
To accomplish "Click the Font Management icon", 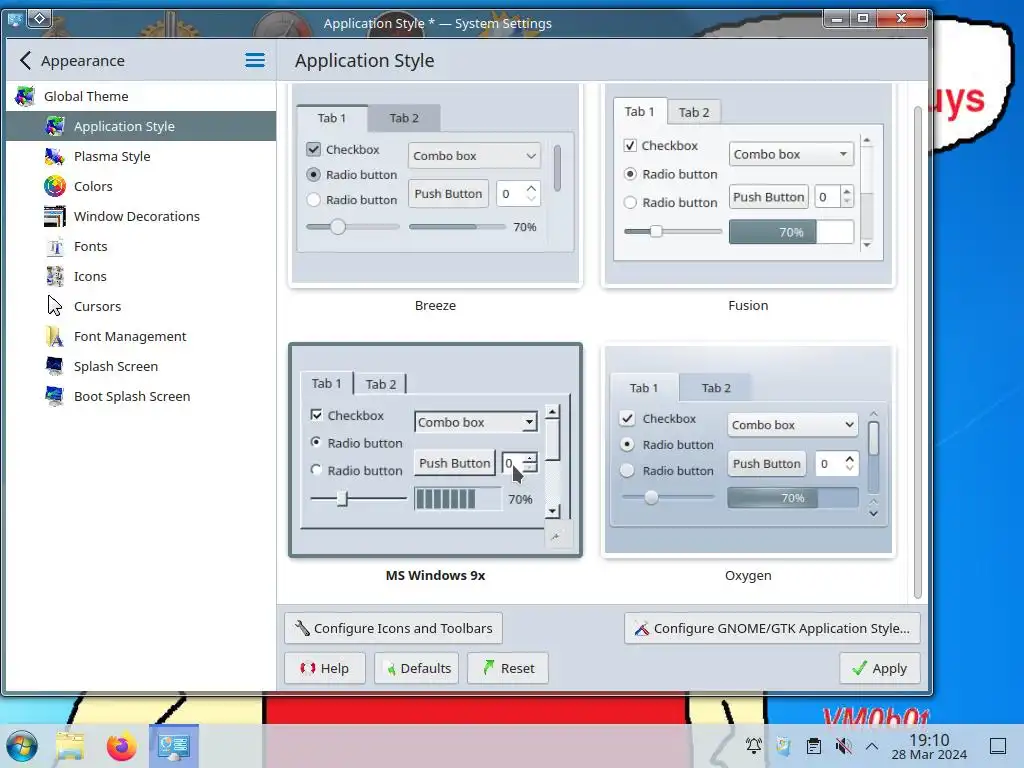I will (x=55, y=336).
